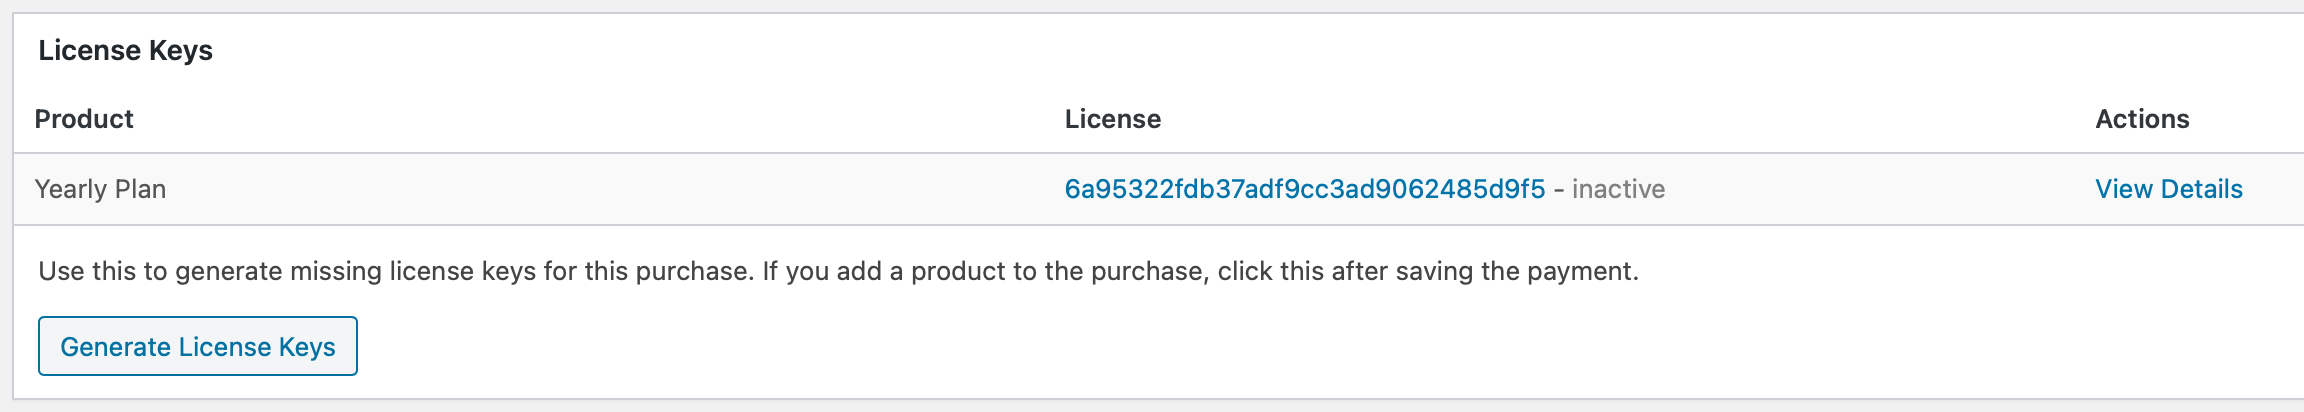Click the Product column header

coord(84,119)
